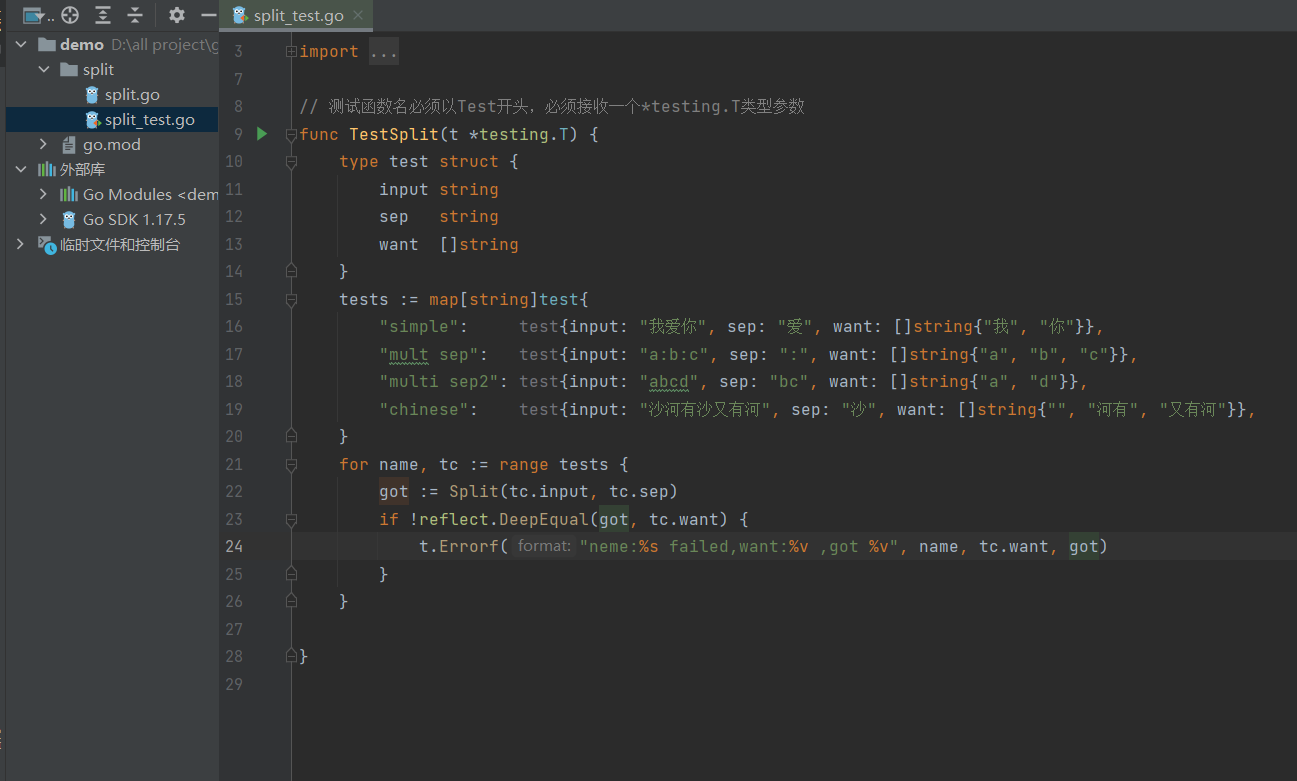
Task: Click the "format:" parameter hint on line 24
Action: (545, 546)
